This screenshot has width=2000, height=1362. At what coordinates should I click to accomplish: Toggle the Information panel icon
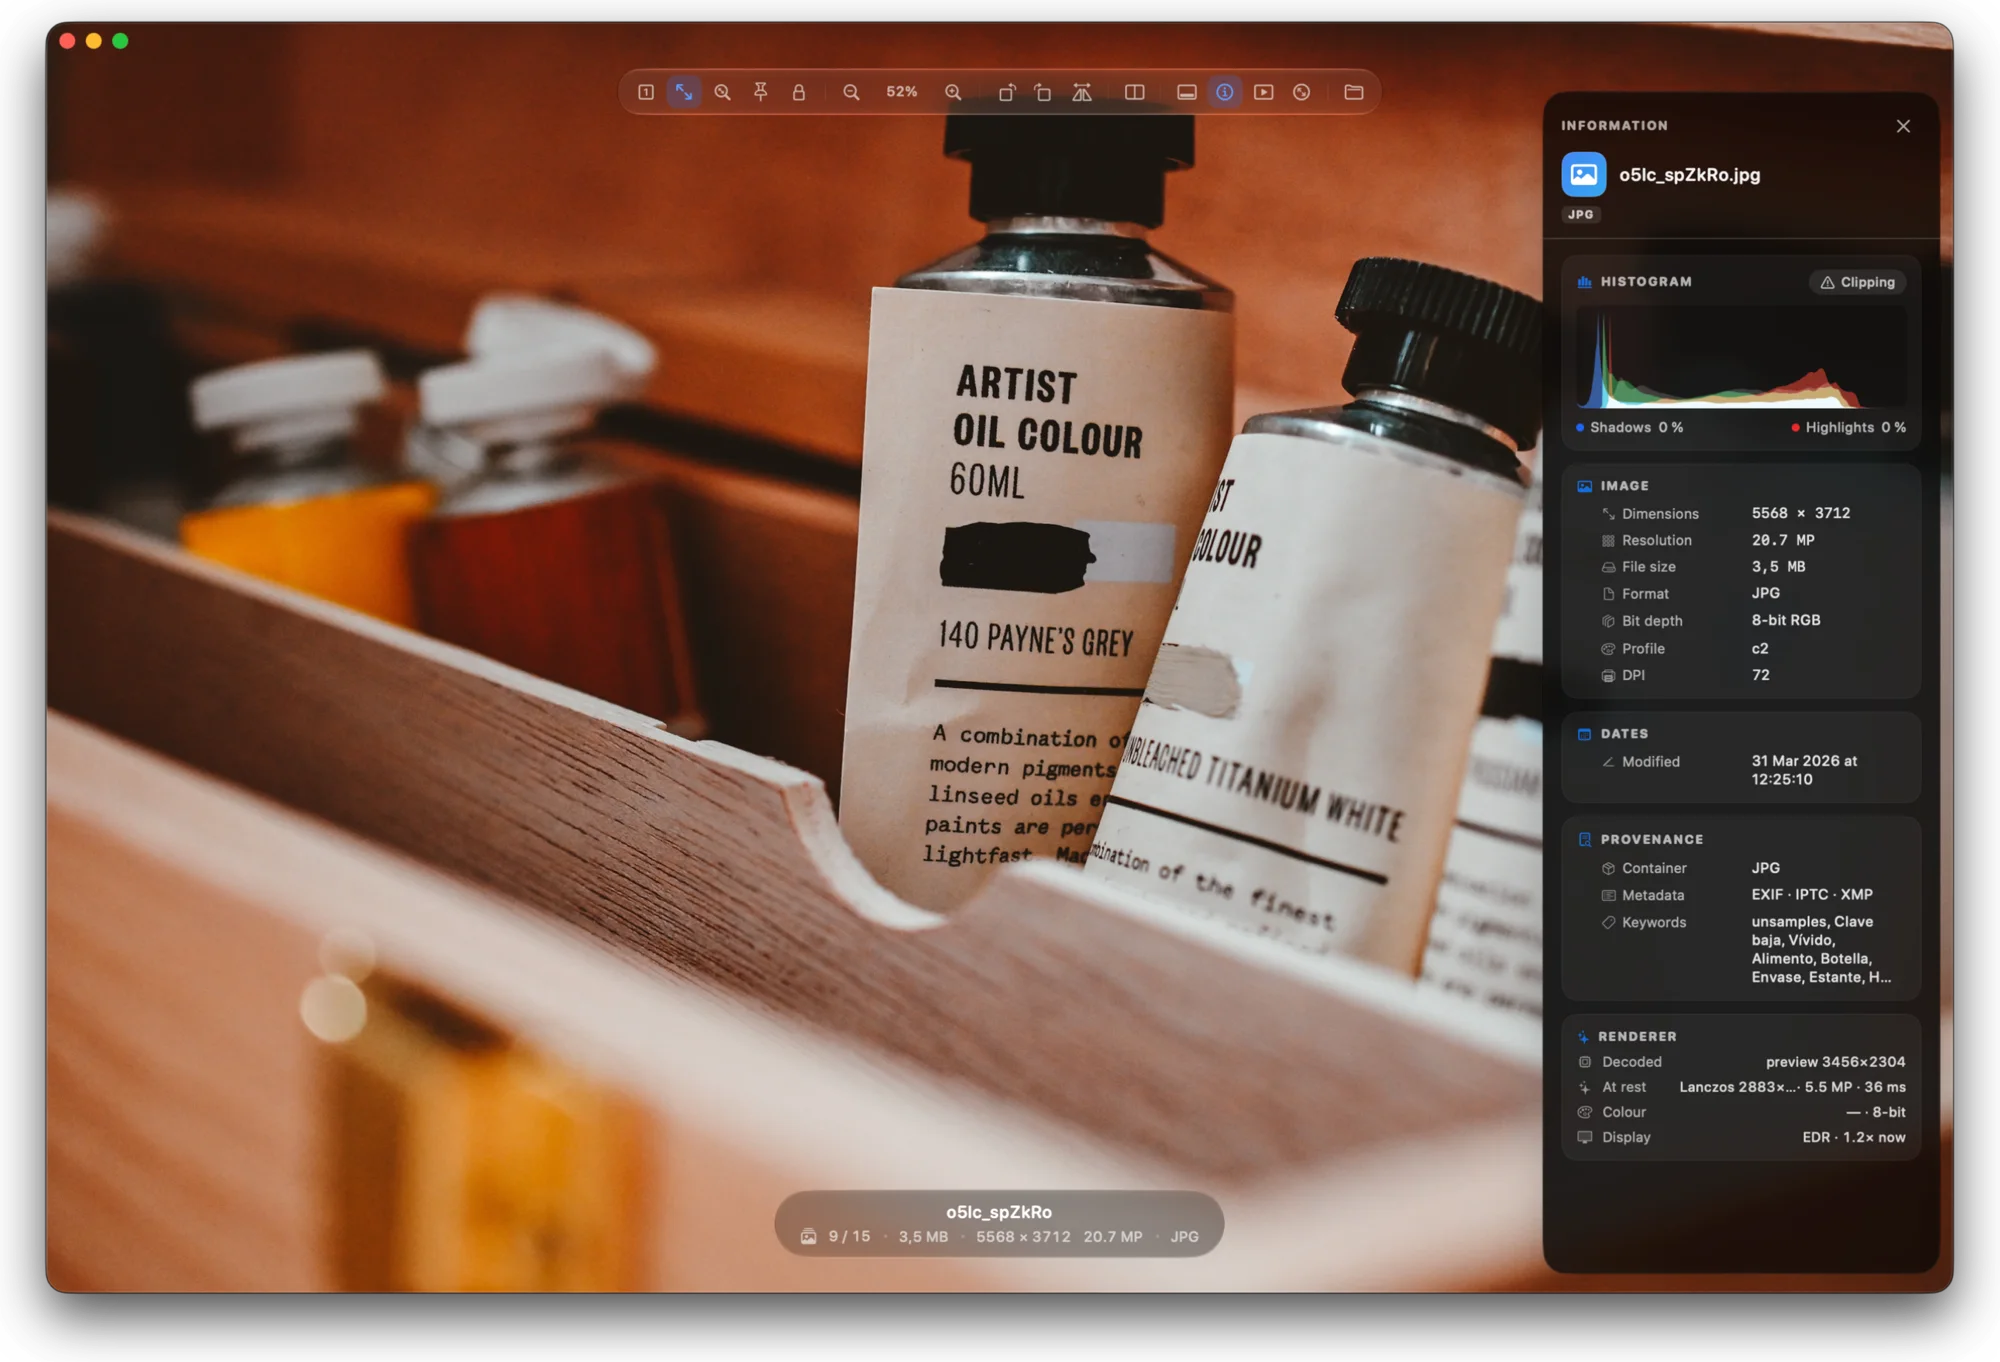tap(1225, 92)
